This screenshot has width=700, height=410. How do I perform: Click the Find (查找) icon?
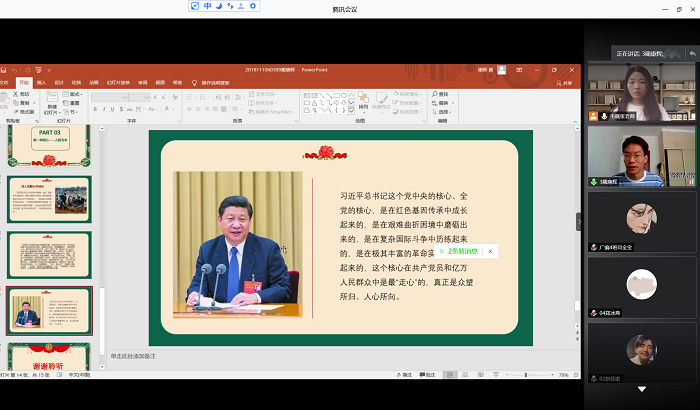pyautogui.click(x=442, y=94)
